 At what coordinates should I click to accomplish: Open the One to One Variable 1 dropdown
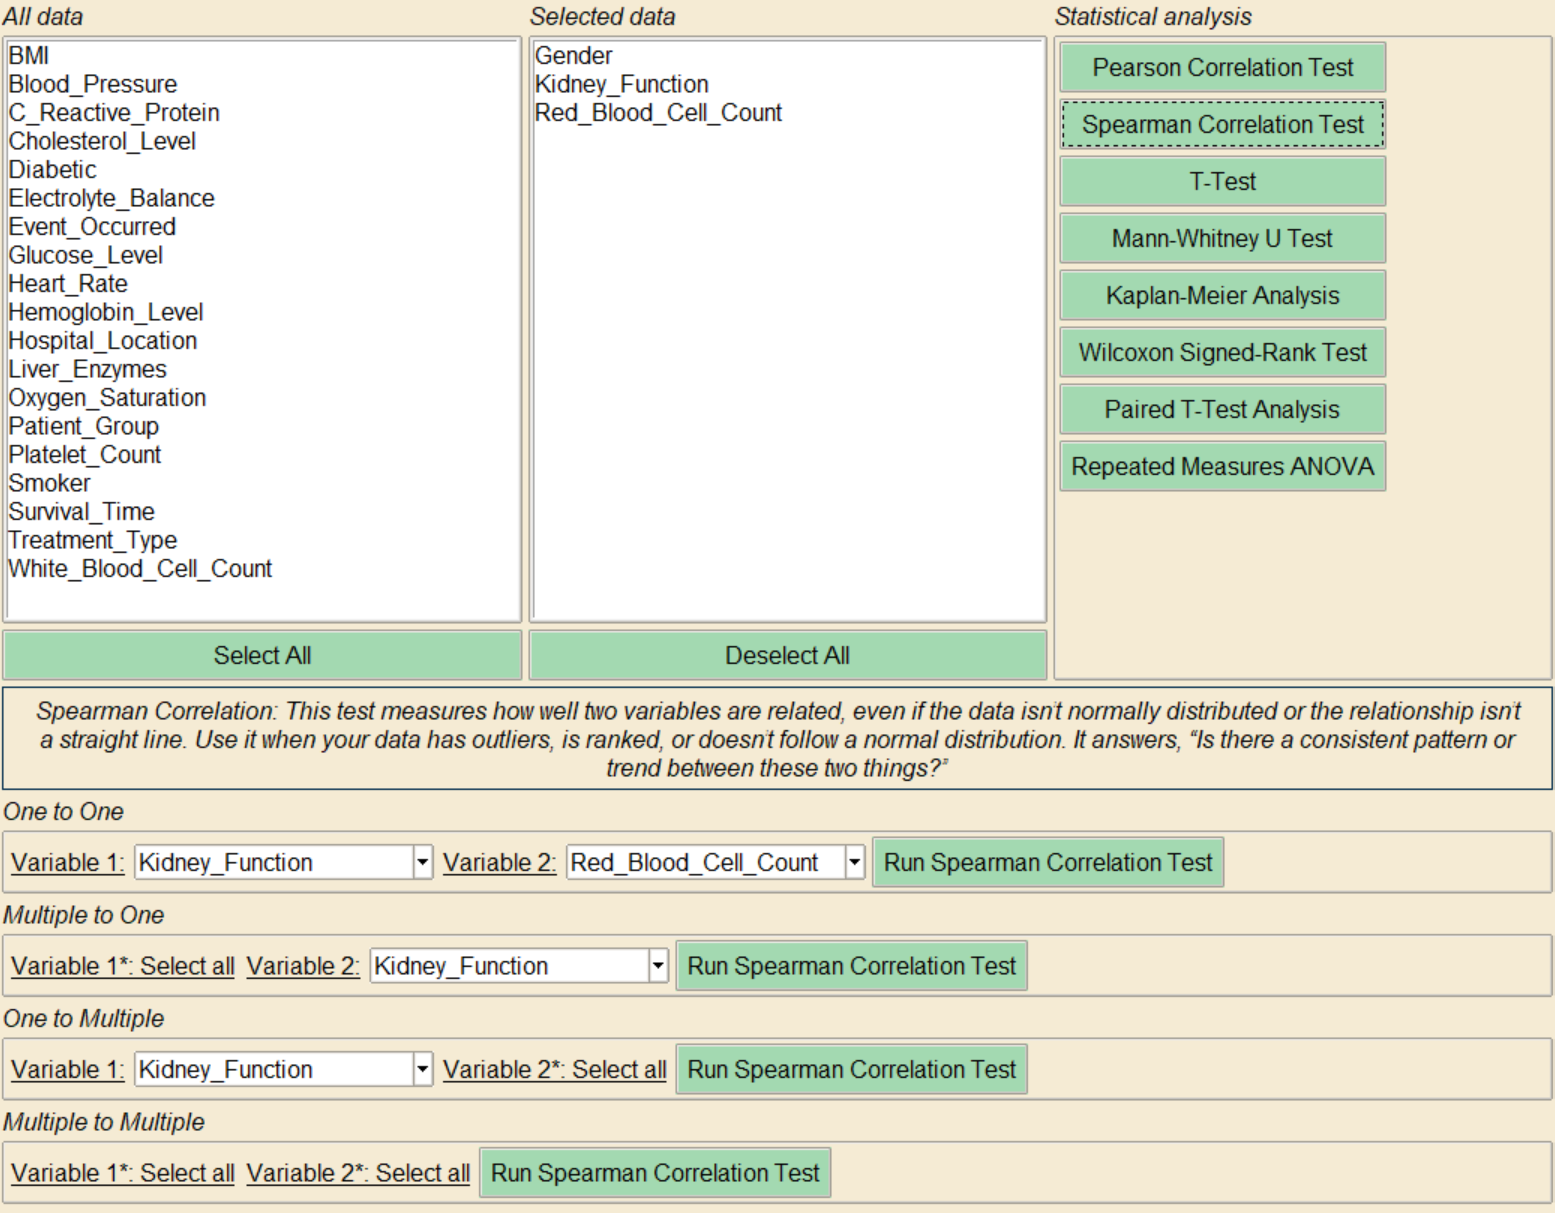coord(422,862)
